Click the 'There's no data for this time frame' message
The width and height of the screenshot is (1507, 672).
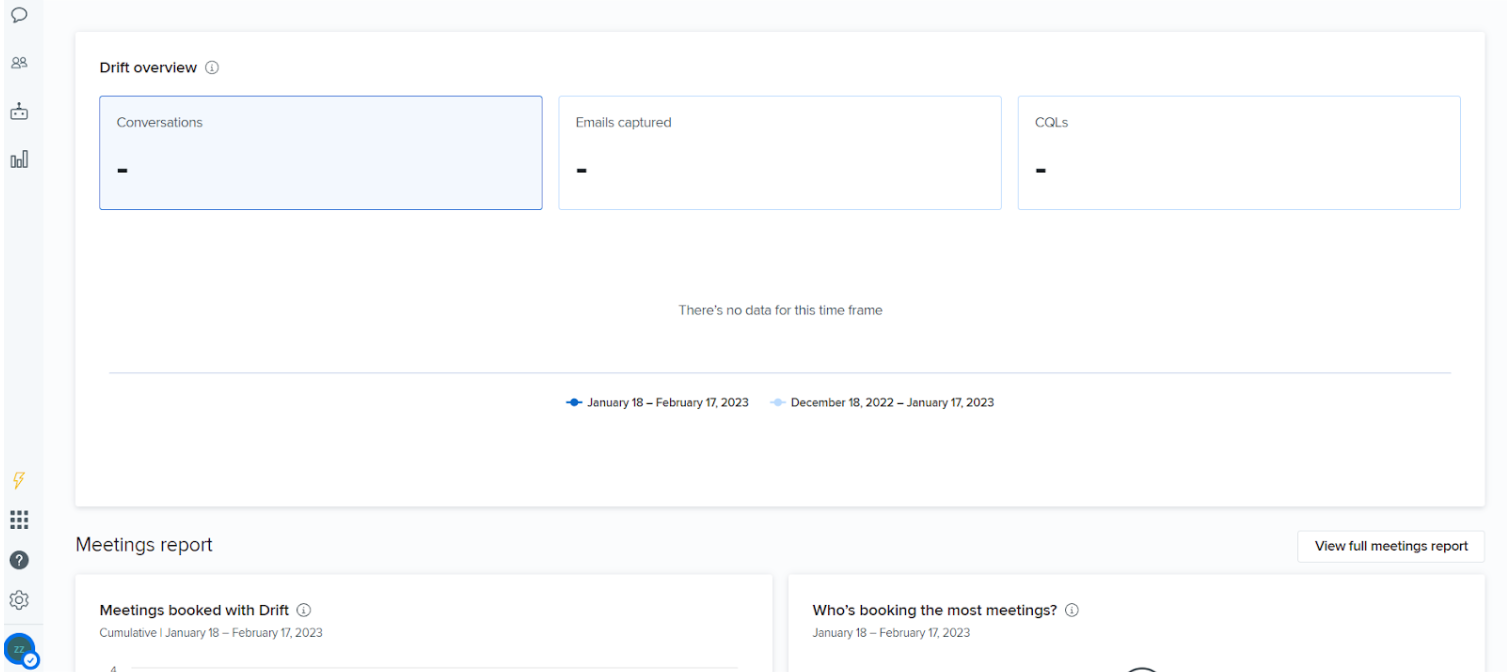click(x=780, y=311)
